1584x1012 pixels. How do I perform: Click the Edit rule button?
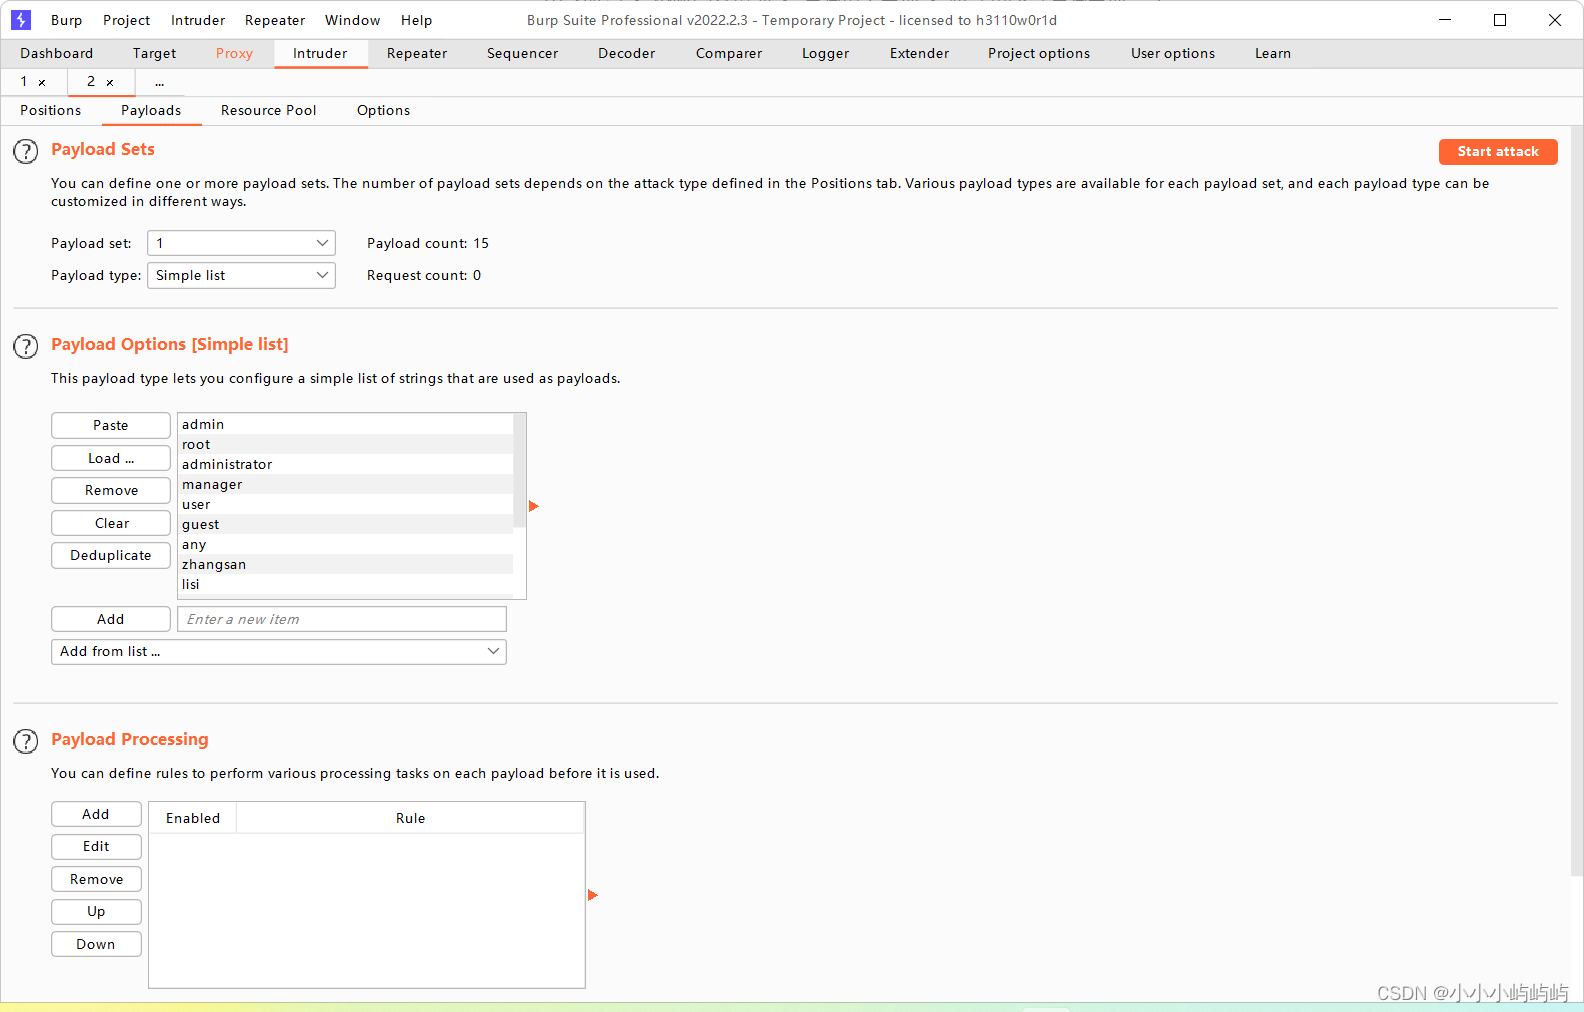96,847
